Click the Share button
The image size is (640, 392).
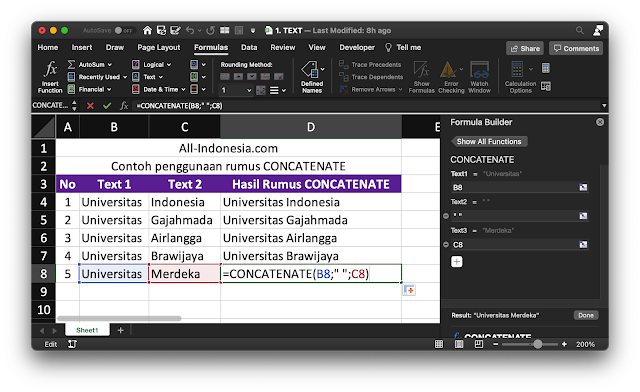pos(525,48)
